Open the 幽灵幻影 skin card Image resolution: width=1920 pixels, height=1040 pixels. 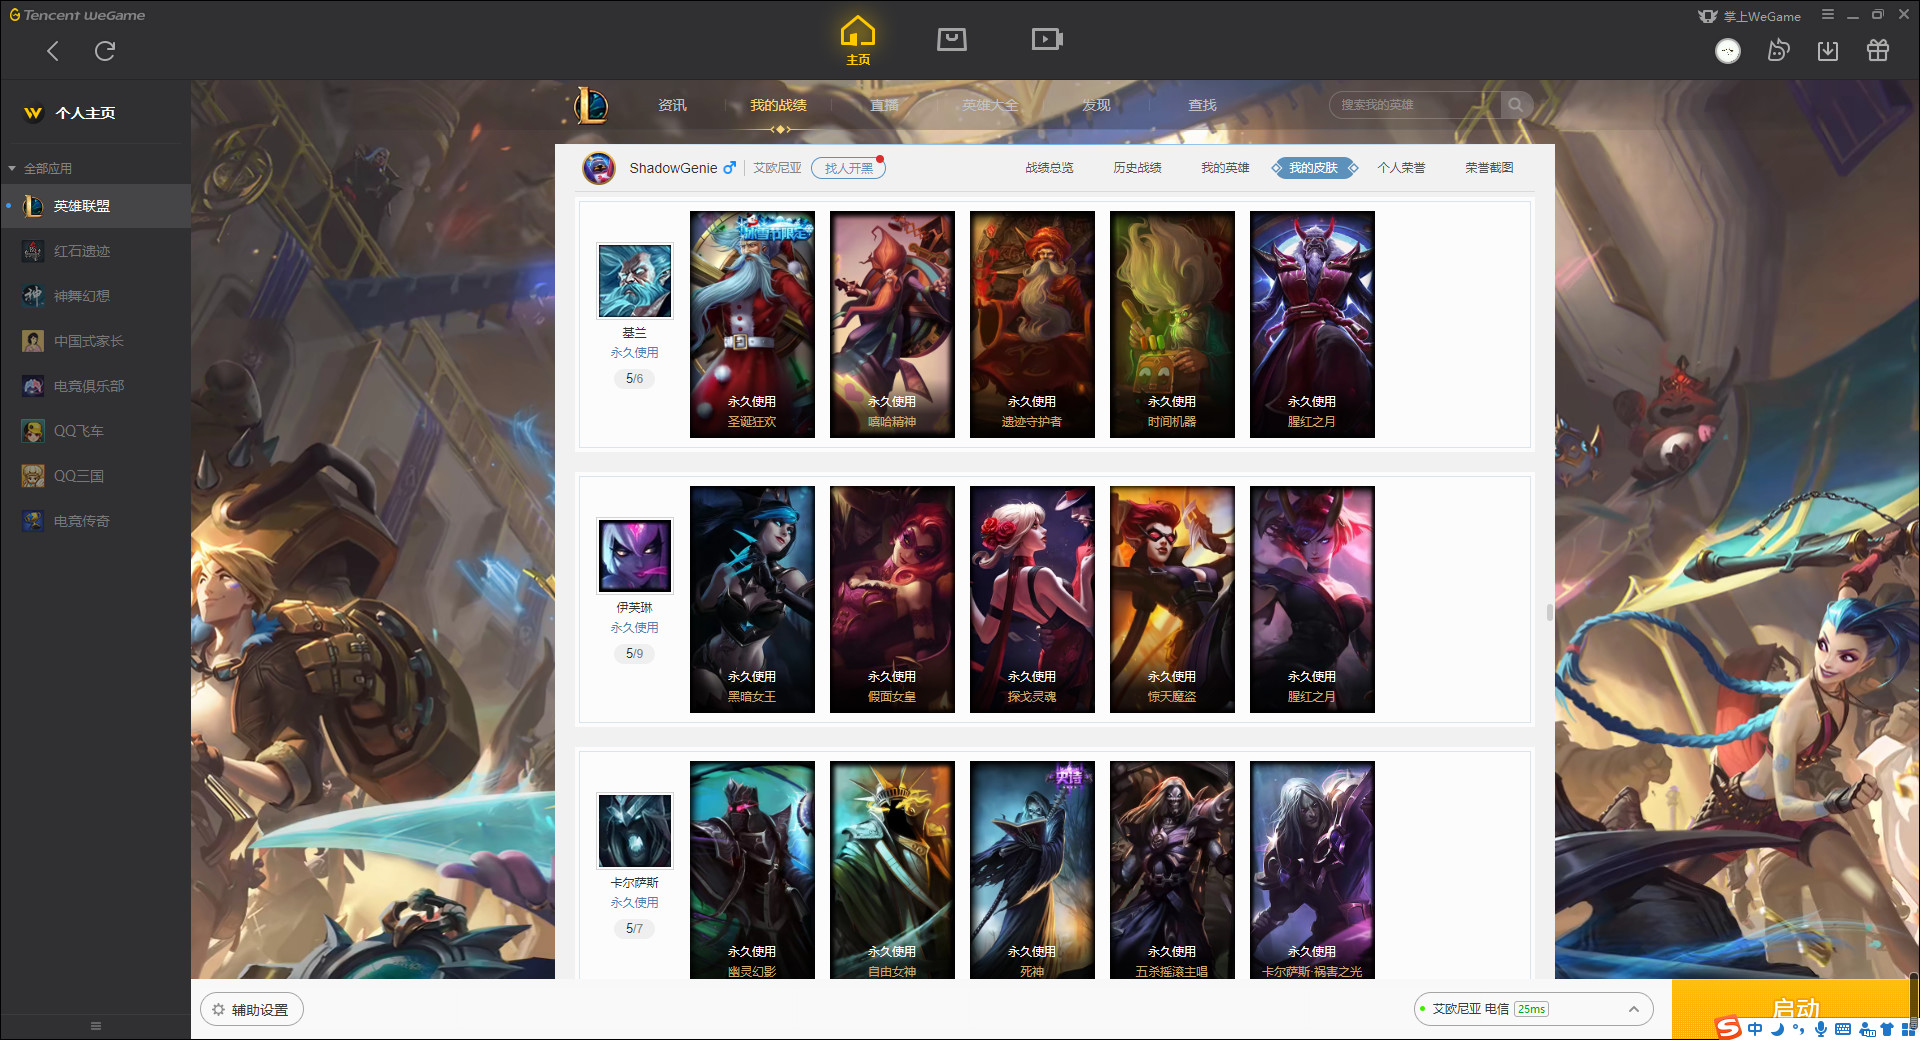(x=752, y=870)
